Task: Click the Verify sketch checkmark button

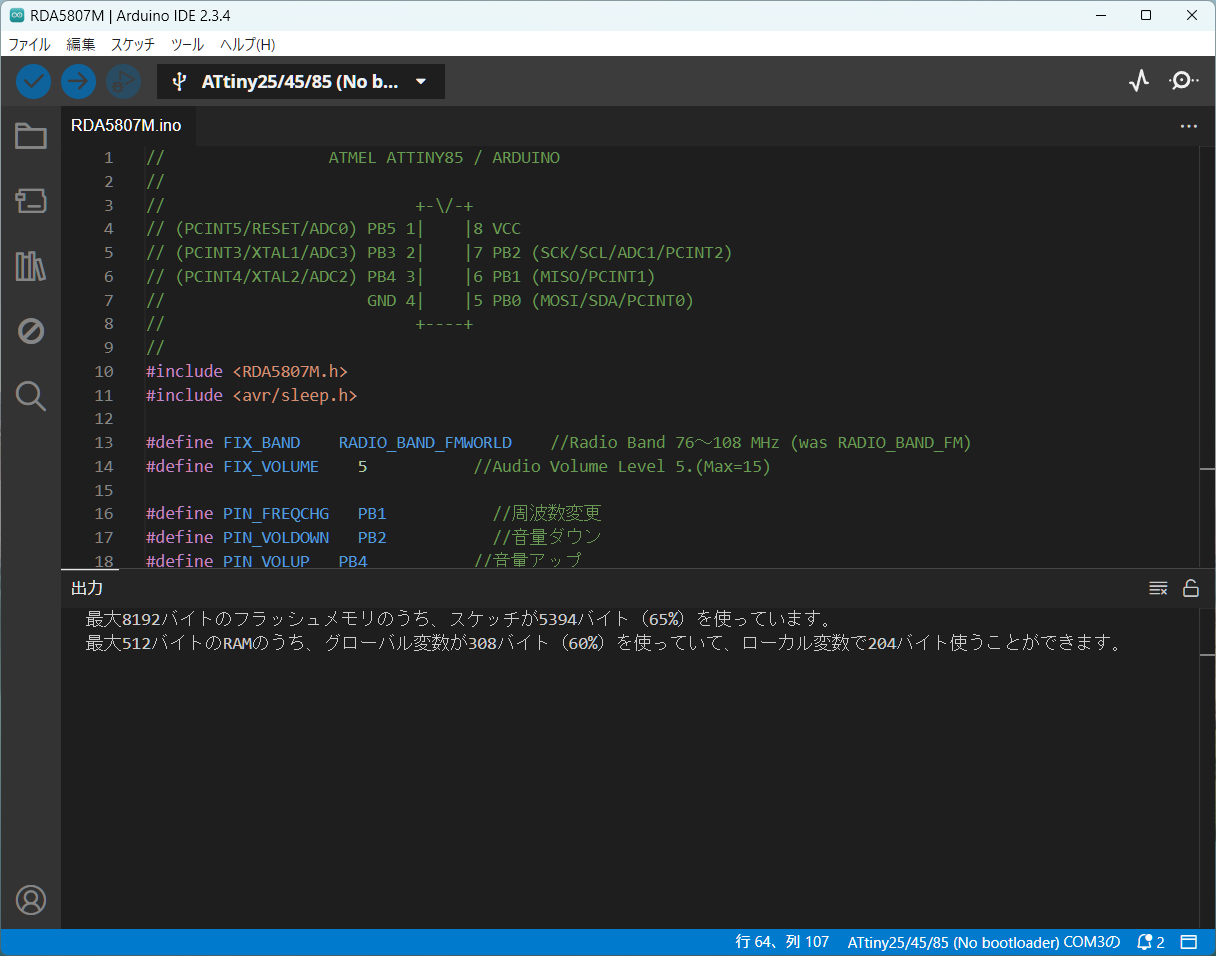Action: pos(34,81)
